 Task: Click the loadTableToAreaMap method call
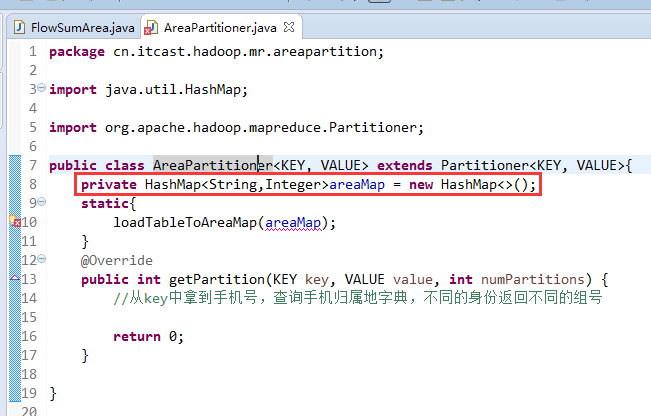pyautogui.click(x=185, y=223)
